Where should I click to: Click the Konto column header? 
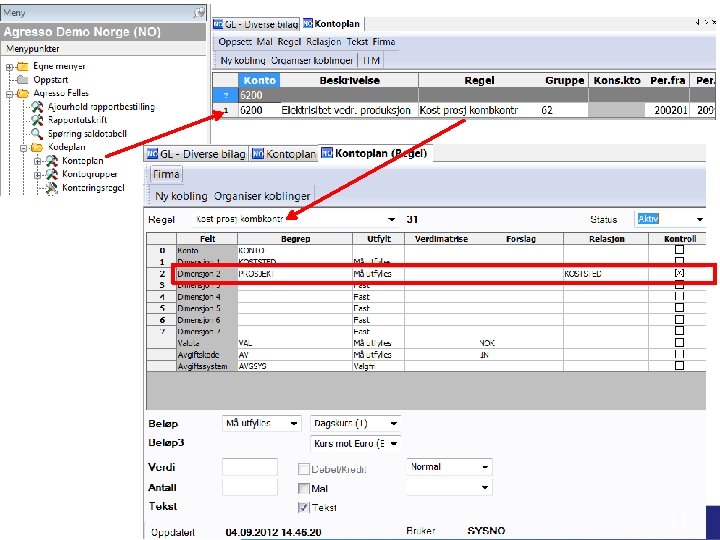pyautogui.click(x=259, y=80)
